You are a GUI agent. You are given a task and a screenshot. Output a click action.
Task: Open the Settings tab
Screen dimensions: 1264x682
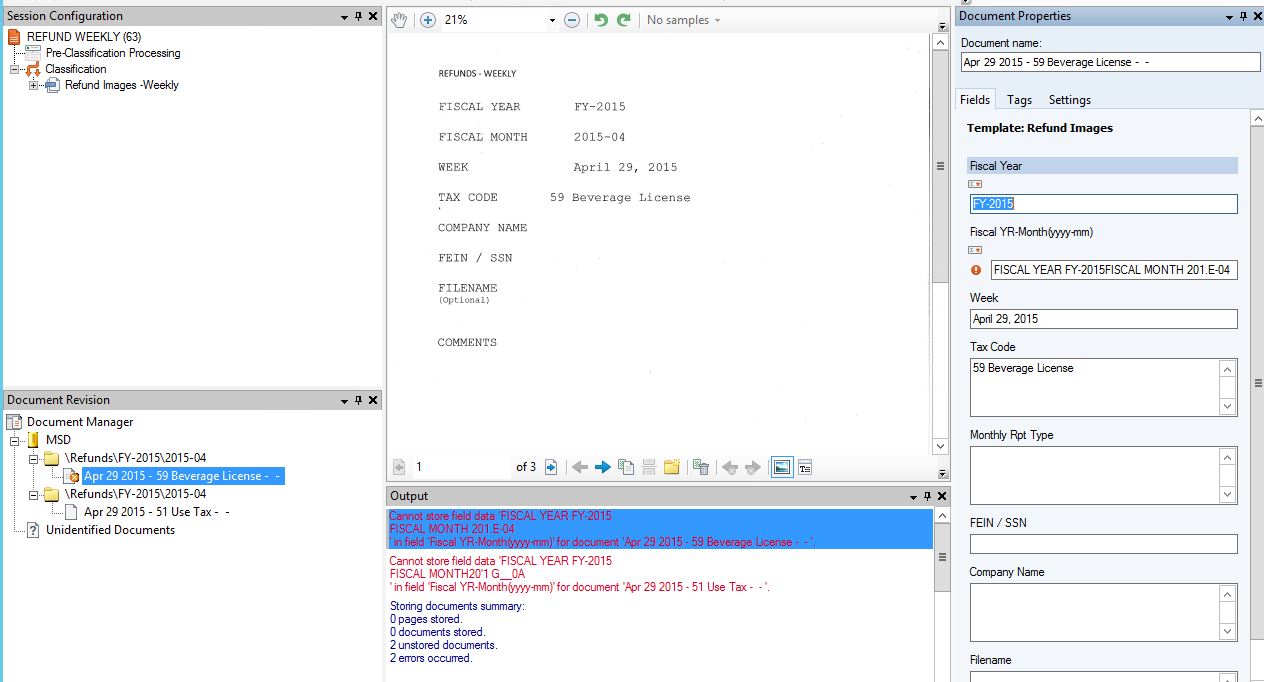[x=1069, y=100]
